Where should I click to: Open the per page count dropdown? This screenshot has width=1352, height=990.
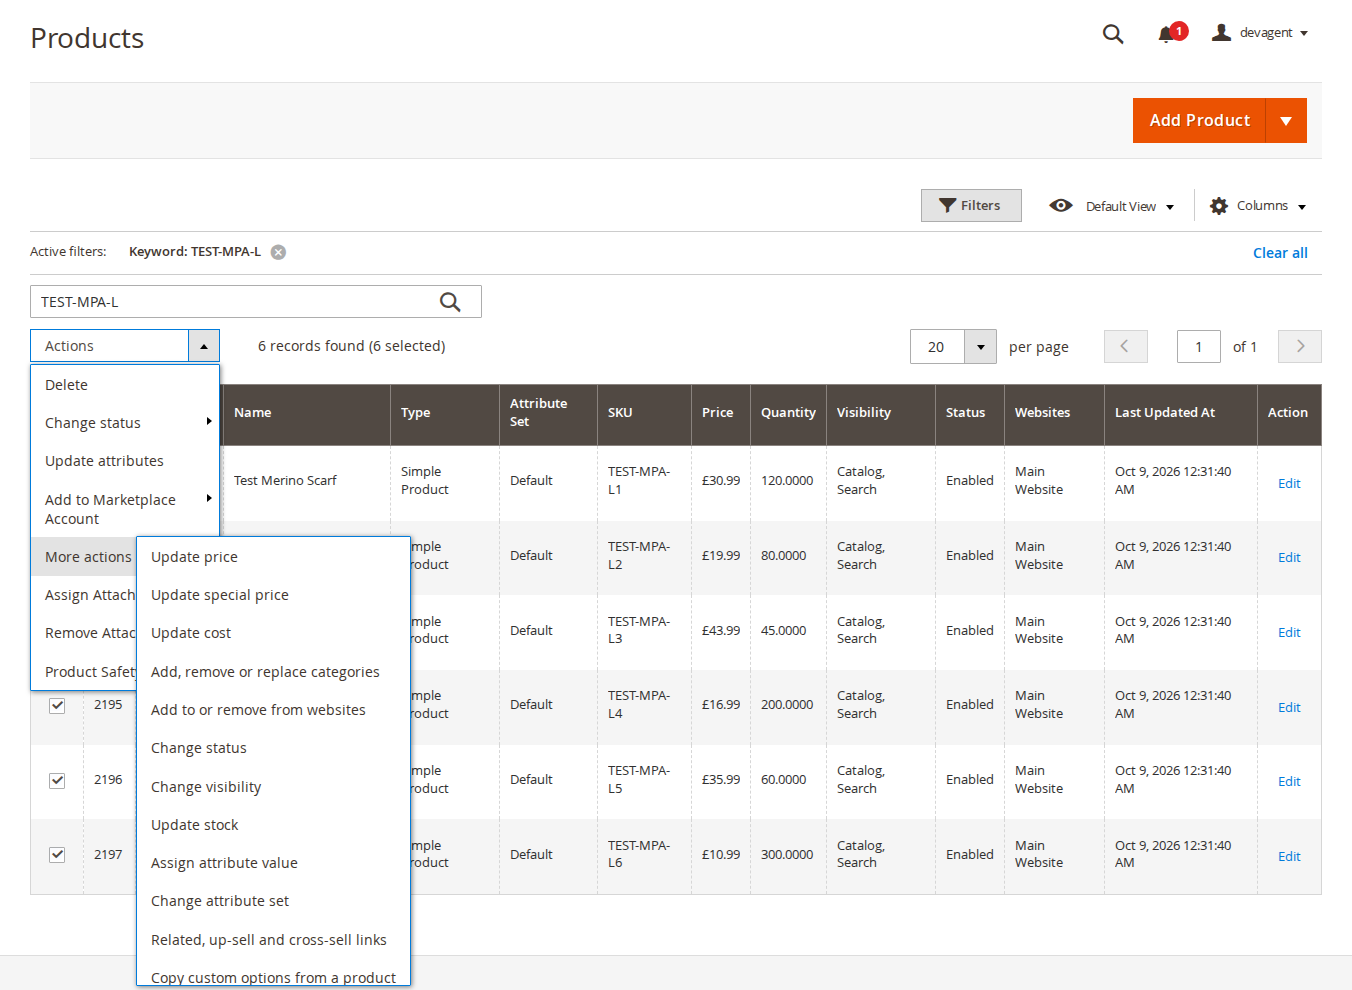pyautogui.click(x=980, y=347)
